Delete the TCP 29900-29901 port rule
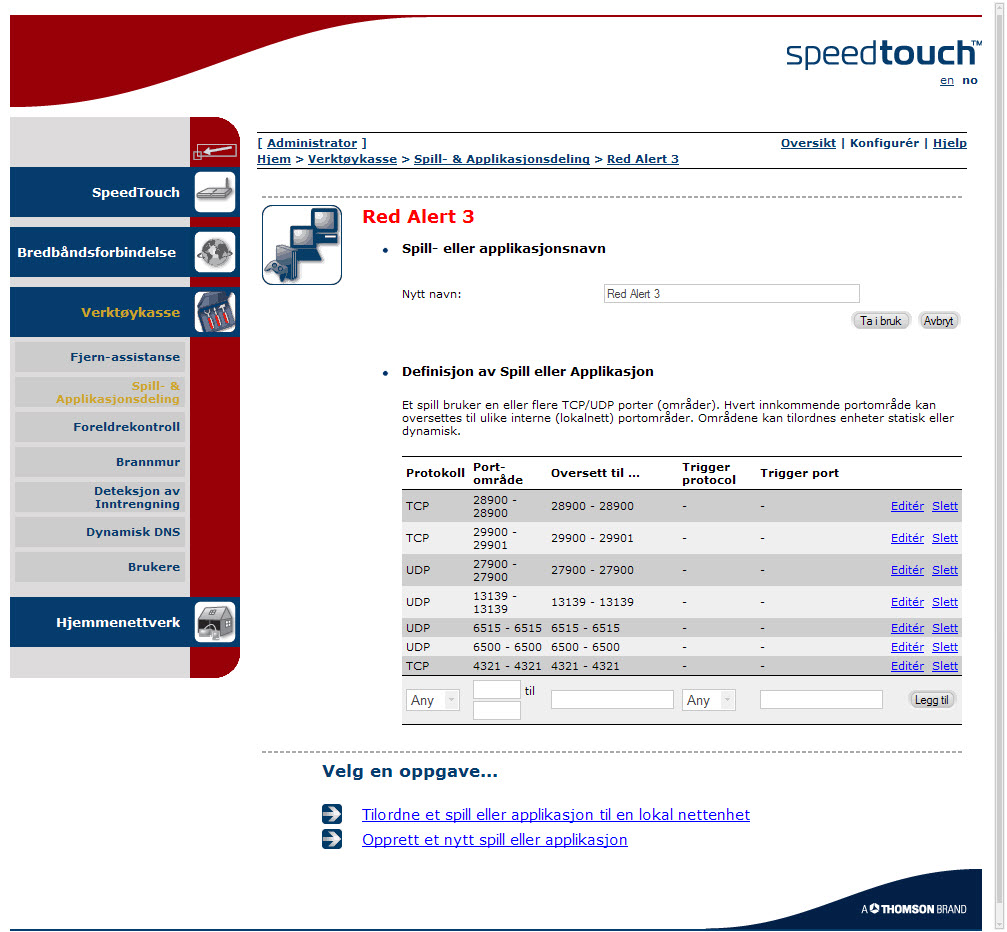This screenshot has height=932, width=1007. click(x=945, y=538)
